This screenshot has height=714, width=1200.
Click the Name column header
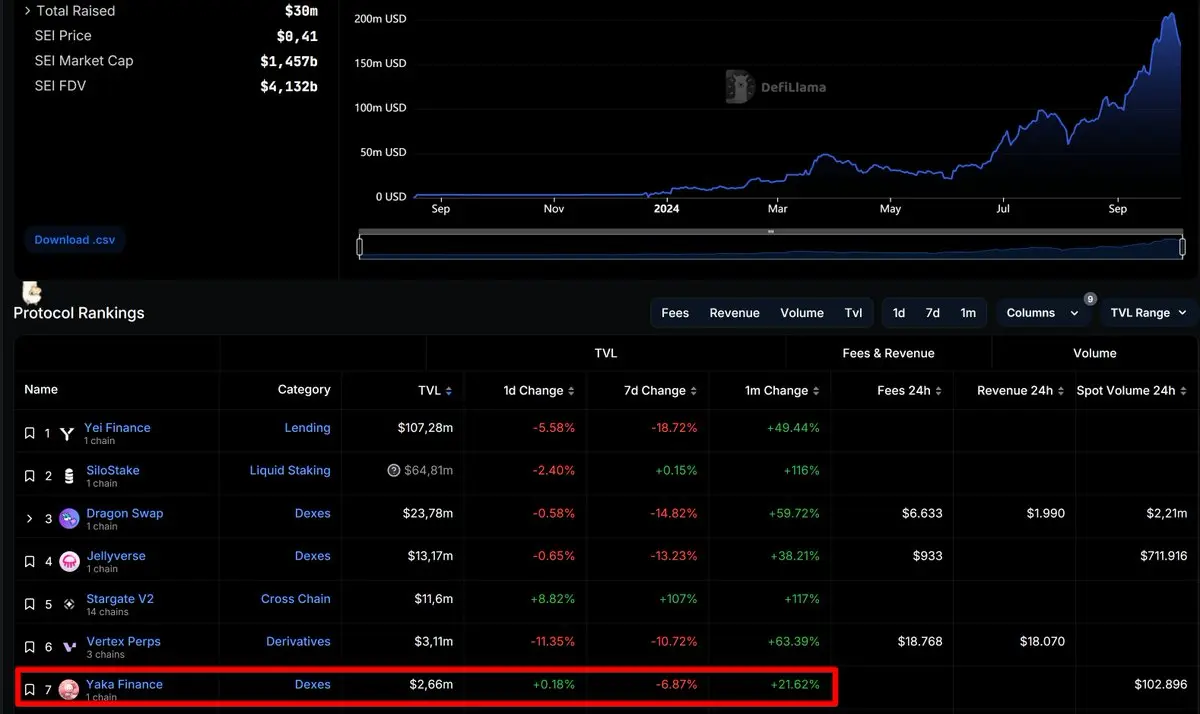tap(41, 390)
